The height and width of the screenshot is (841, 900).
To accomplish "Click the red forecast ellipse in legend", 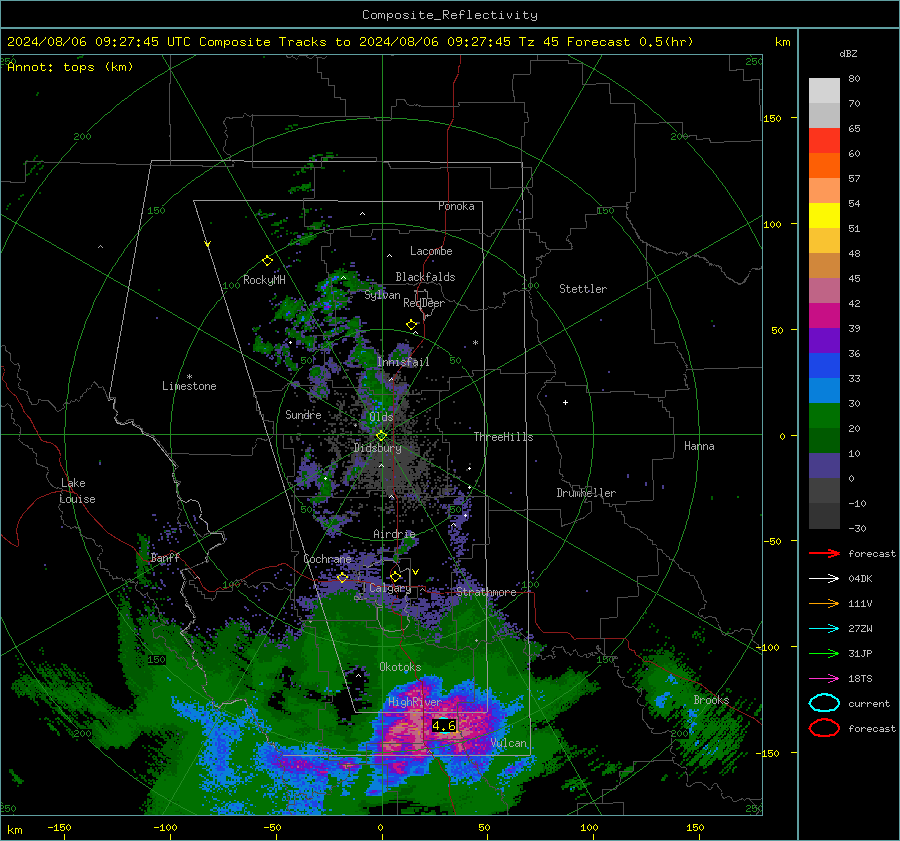I will tap(824, 728).
